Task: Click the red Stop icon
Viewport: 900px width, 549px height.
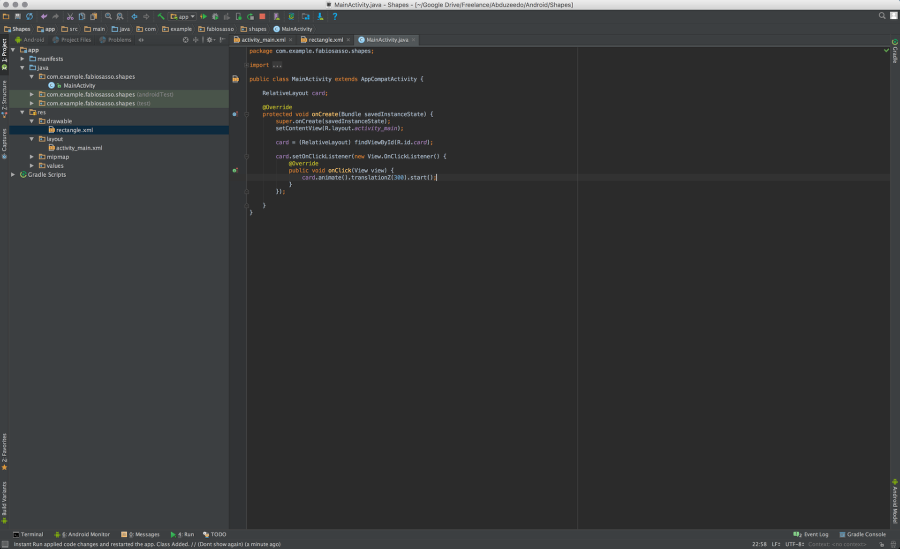Action: pyautogui.click(x=262, y=17)
